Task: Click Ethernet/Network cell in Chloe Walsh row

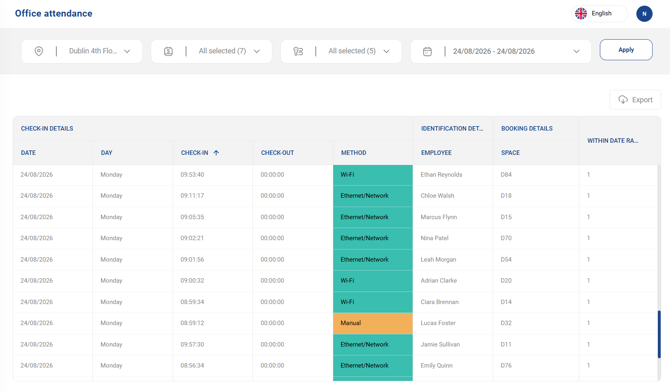Action: click(373, 196)
